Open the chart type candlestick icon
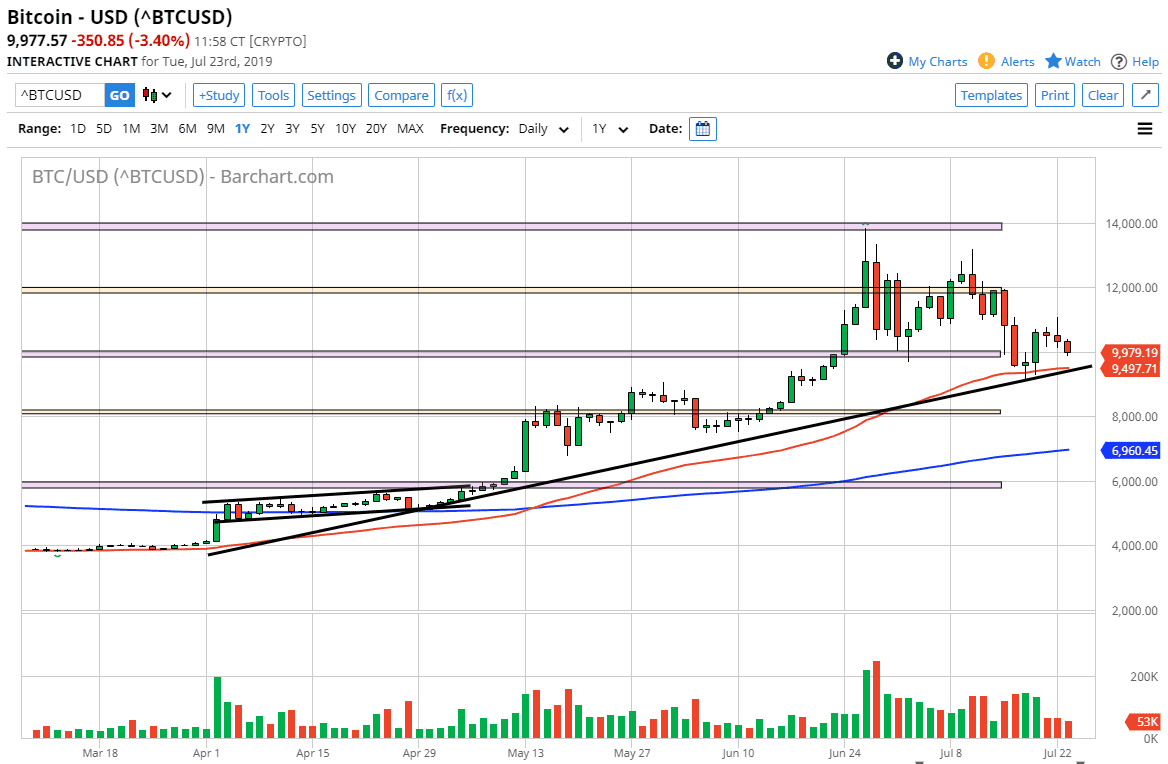 click(148, 95)
